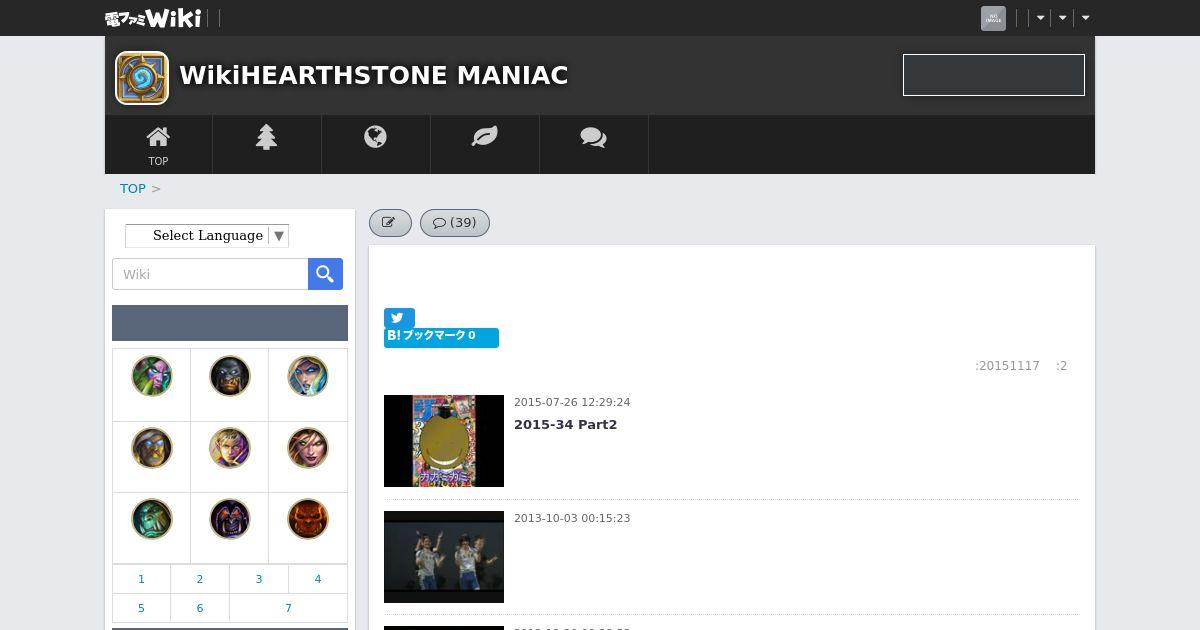The width and height of the screenshot is (1200, 630).
Task: Click the Hearthstone swirl wiki logo
Action: click(142, 78)
